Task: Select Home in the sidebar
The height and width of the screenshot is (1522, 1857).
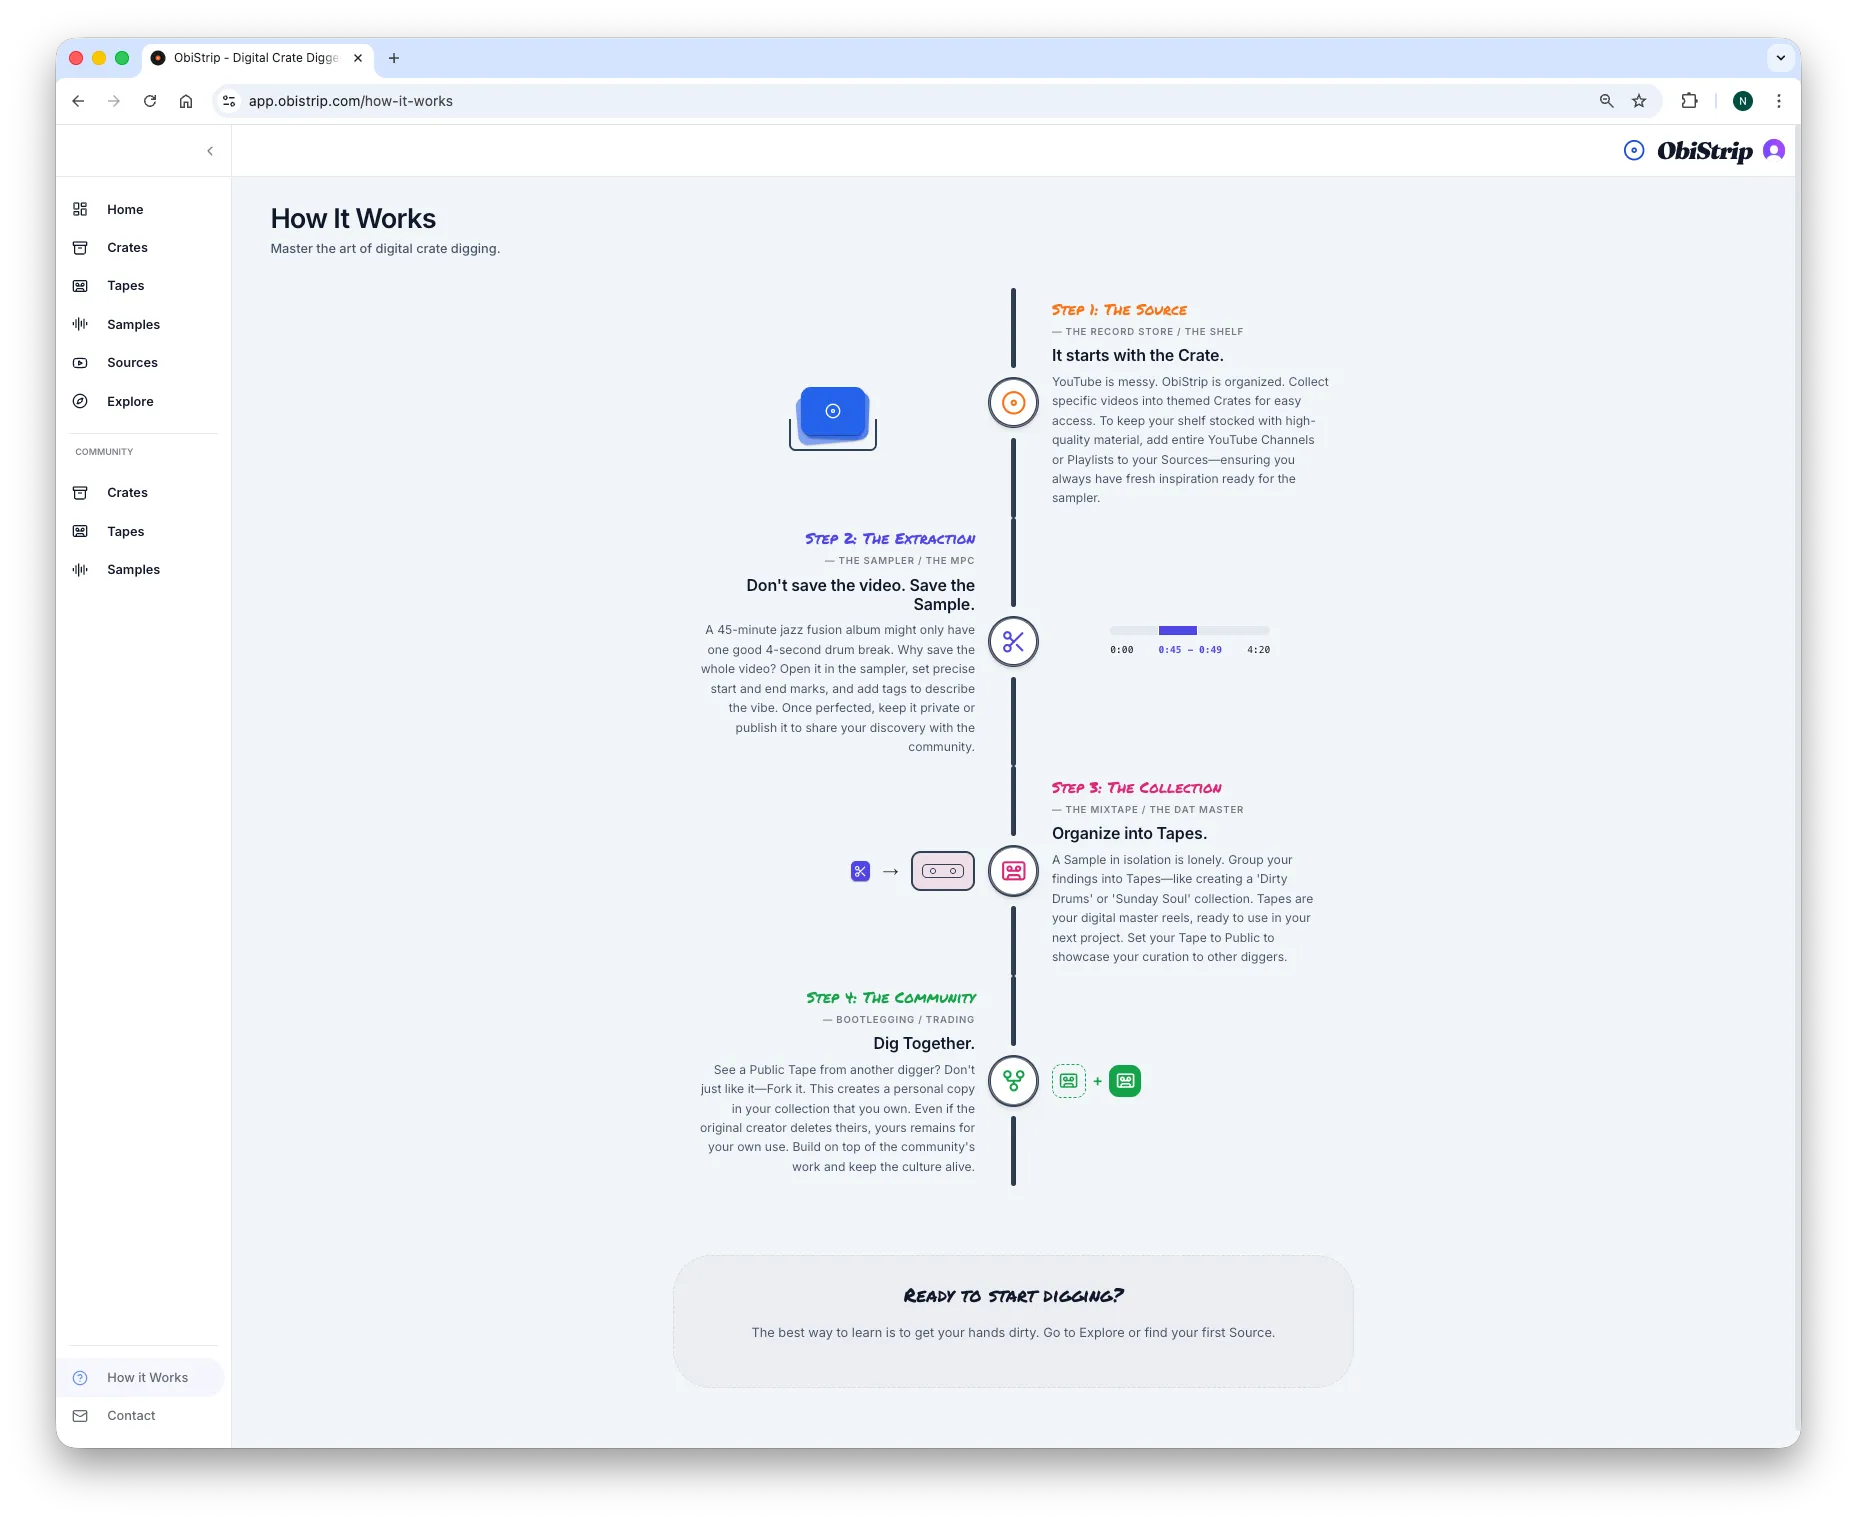Action: pyautogui.click(x=124, y=209)
